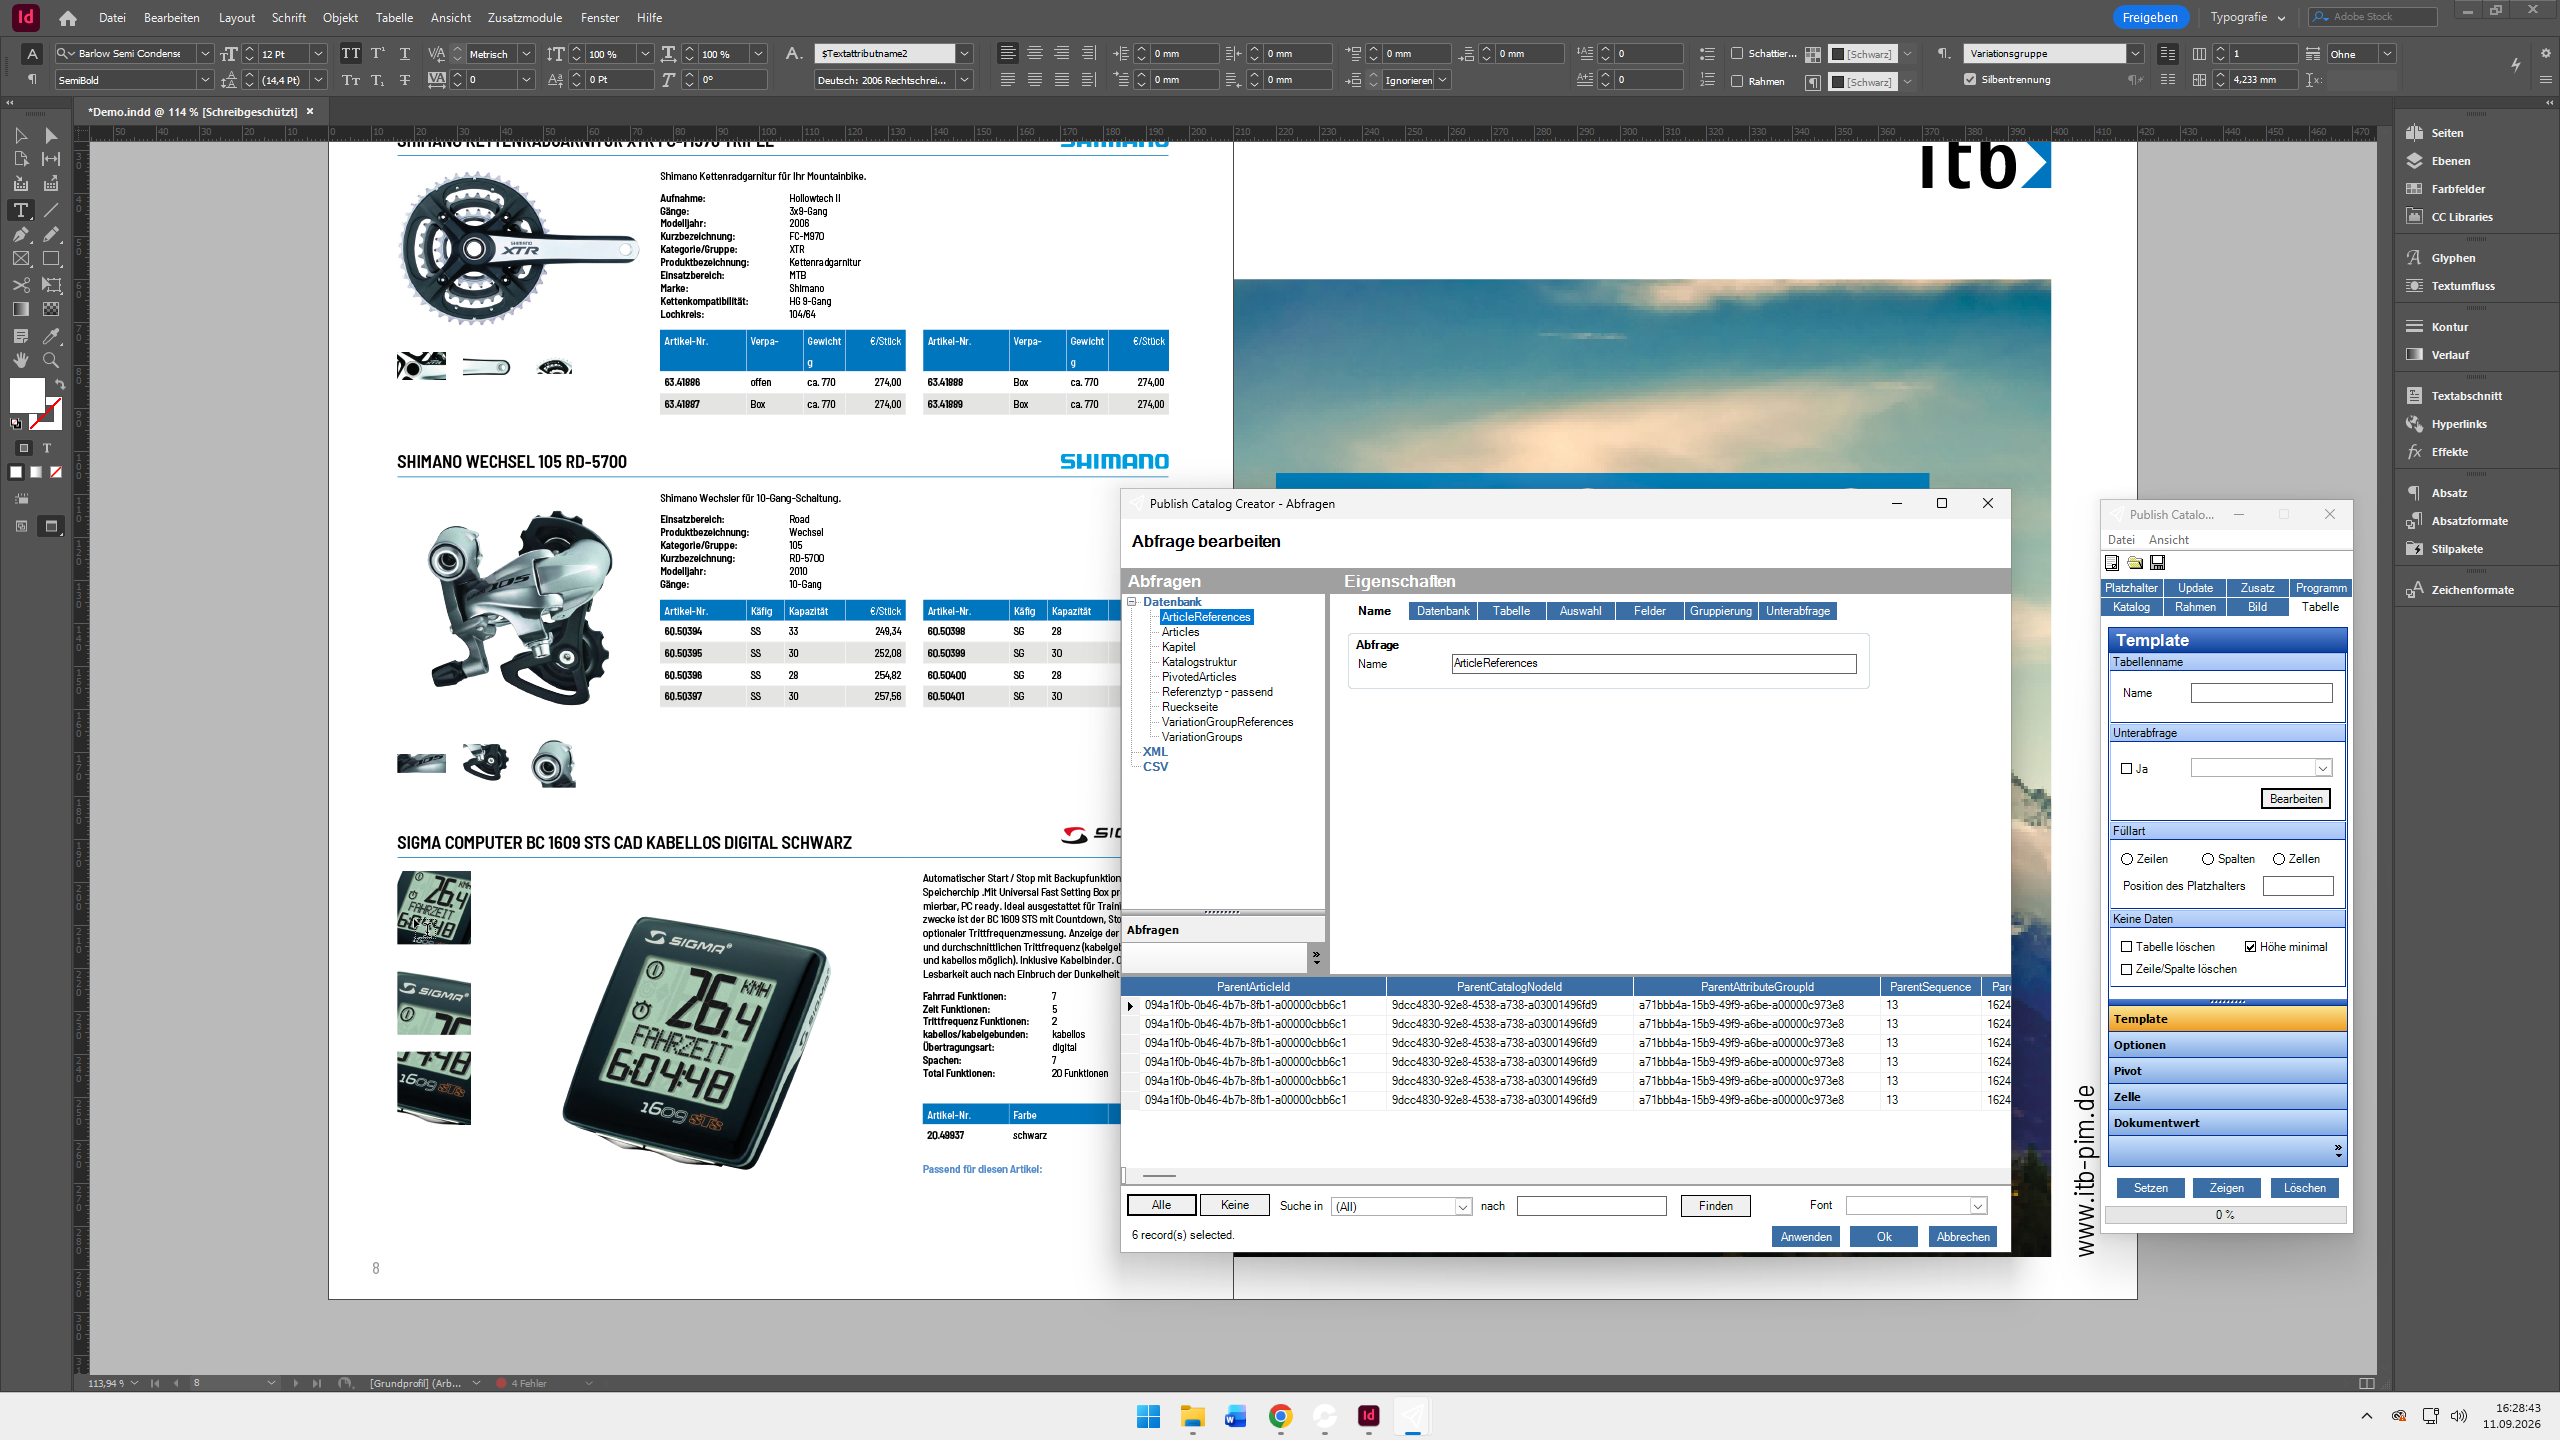Select the Gap tool
The image size is (2560, 1440).
pos(51,159)
